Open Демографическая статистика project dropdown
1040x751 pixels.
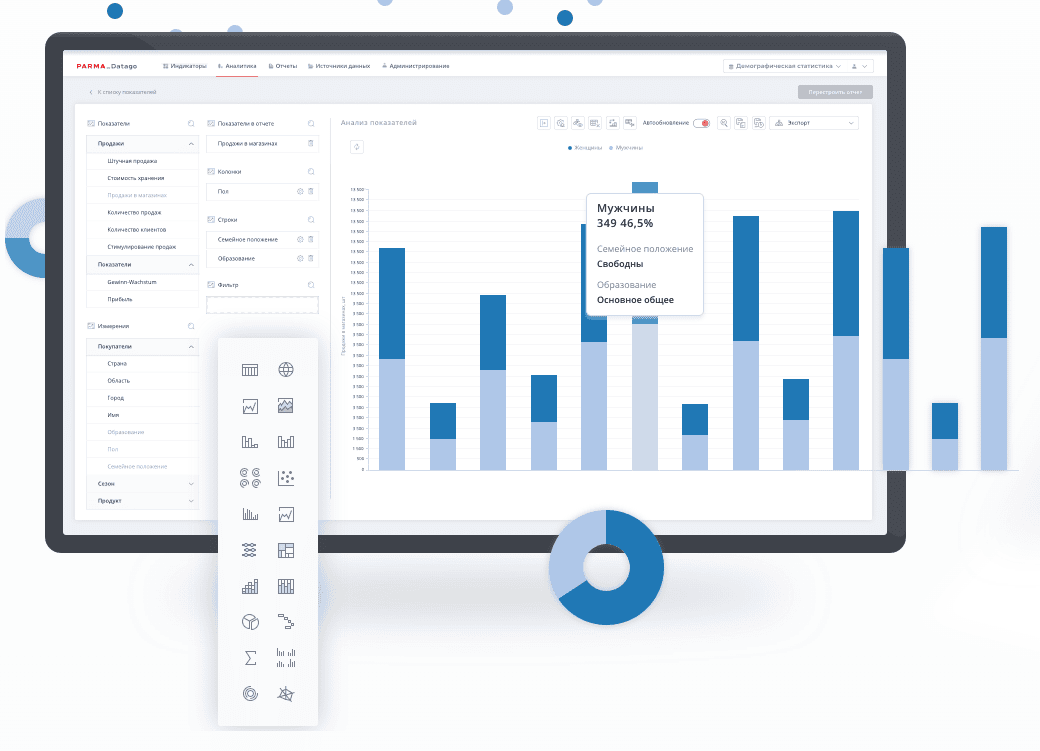783,66
